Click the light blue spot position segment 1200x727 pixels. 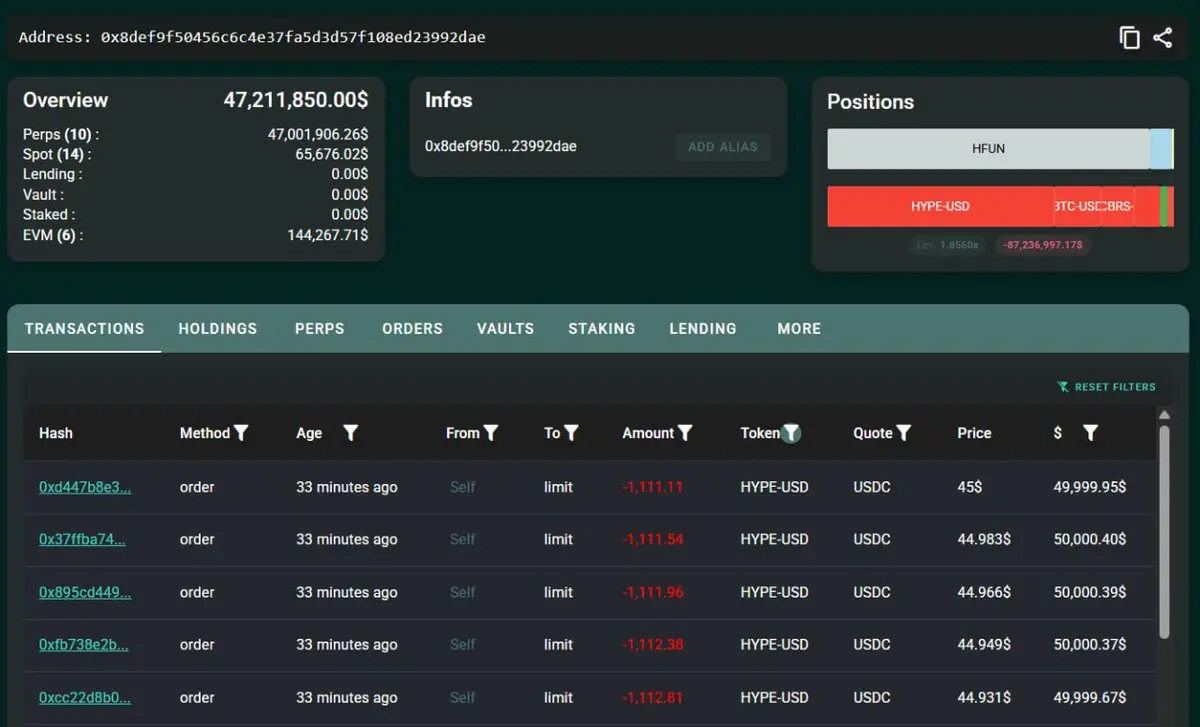click(1160, 149)
